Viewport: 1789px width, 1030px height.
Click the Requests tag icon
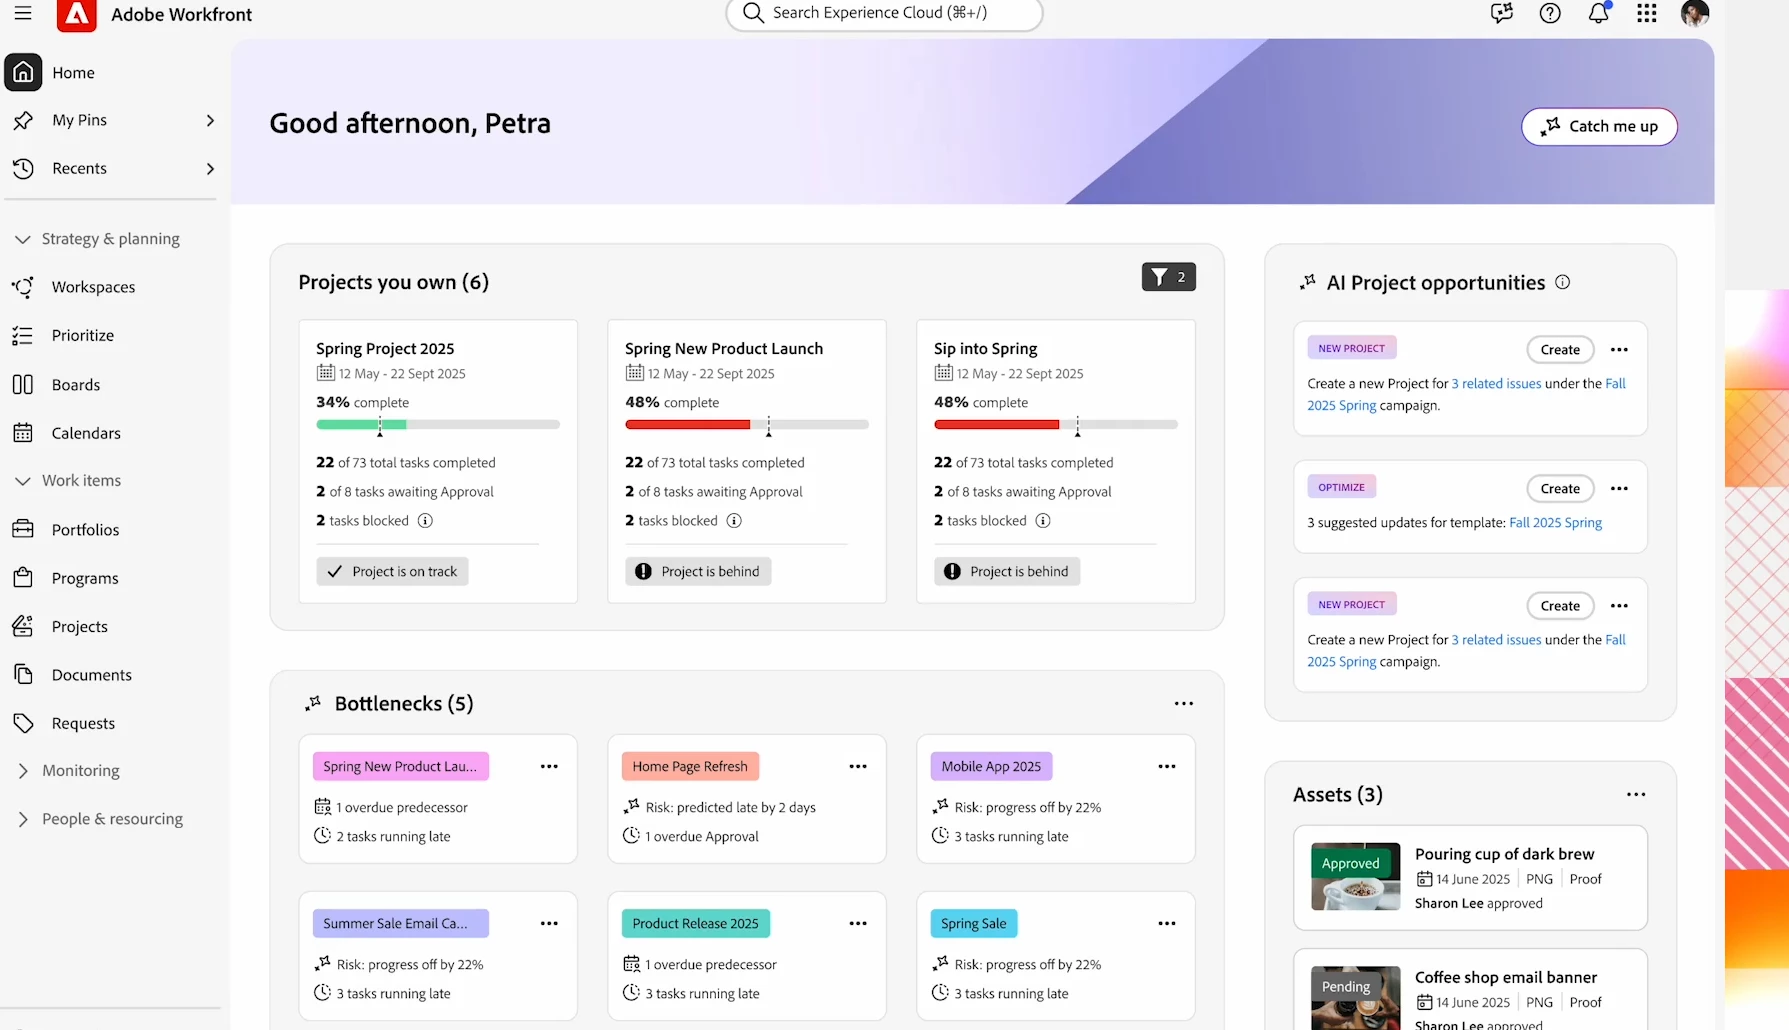pyautogui.click(x=23, y=723)
